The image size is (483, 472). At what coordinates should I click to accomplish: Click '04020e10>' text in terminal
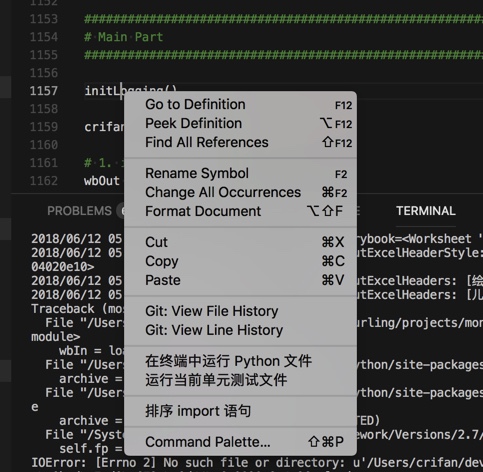(63, 267)
